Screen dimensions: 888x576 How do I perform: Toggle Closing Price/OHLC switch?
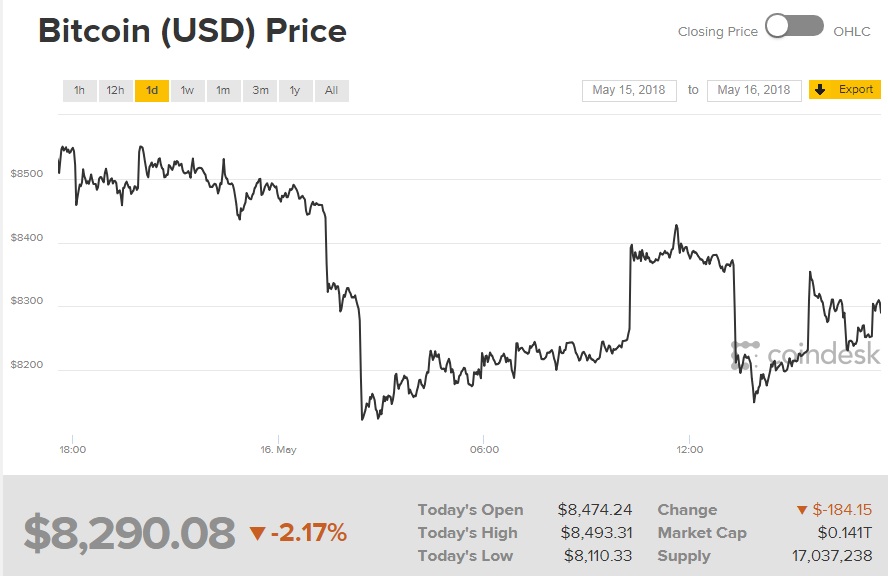point(795,27)
